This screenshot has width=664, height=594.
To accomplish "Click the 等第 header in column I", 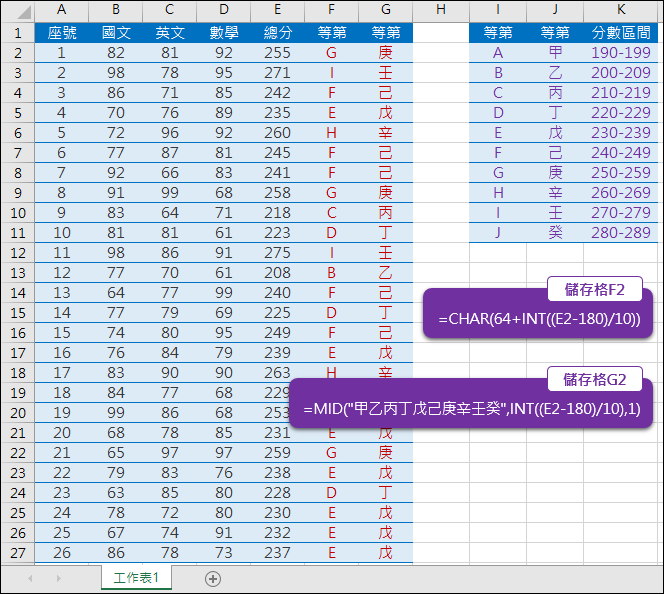I will (498, 33).
